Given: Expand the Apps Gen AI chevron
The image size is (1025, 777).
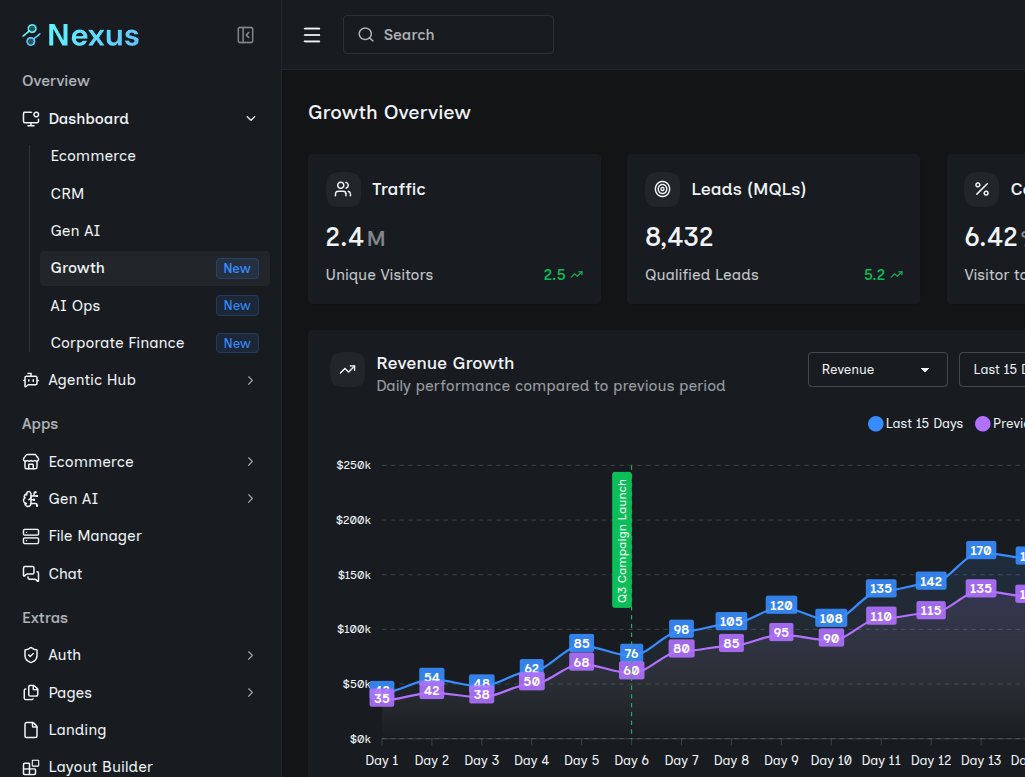Looking at the screenshot, I should (250, 499).
